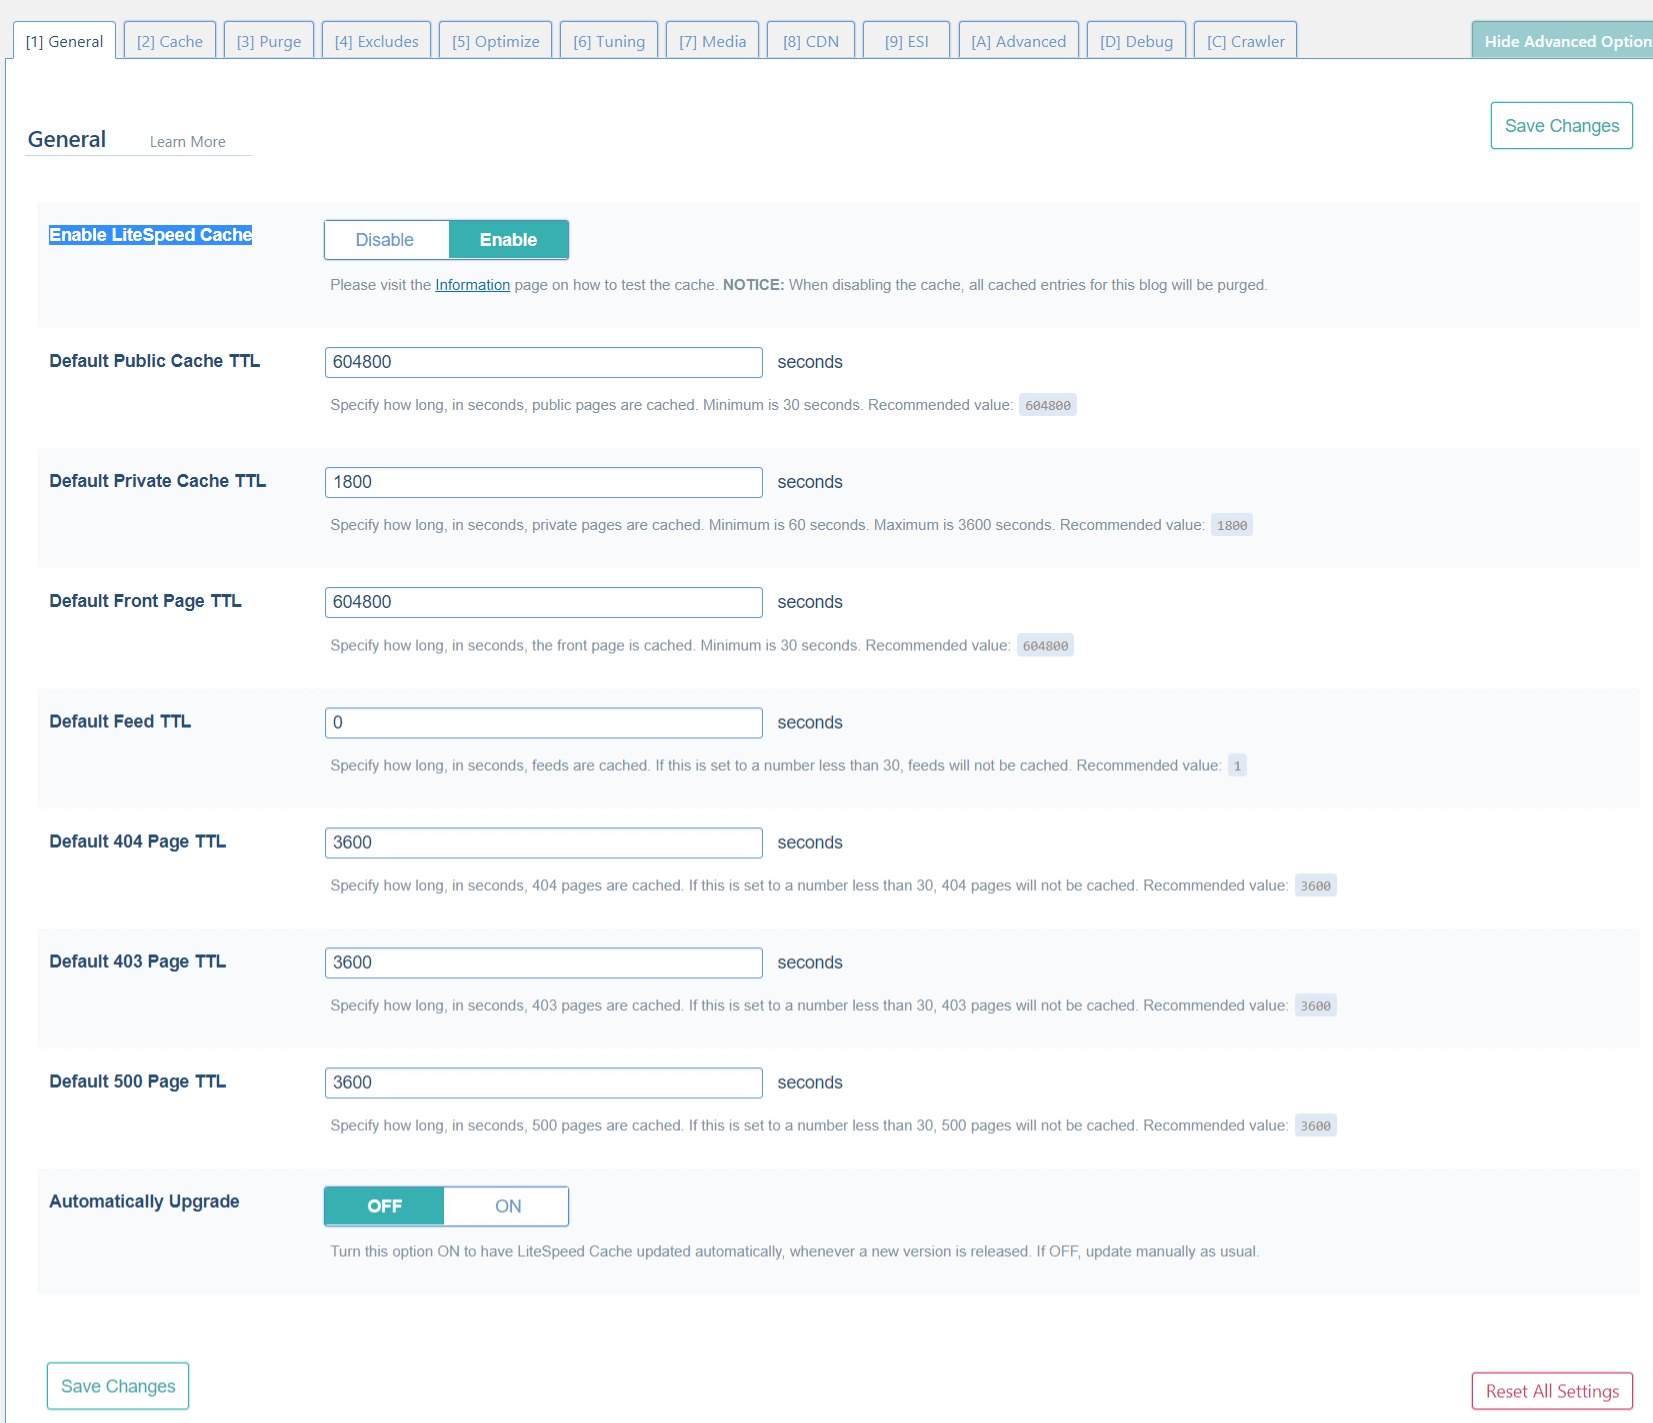Image resolution: width=1653 pixels, height=1423 pixels.
Task: Open the [3] Purge tab
Action: click(x=268, y=41)
